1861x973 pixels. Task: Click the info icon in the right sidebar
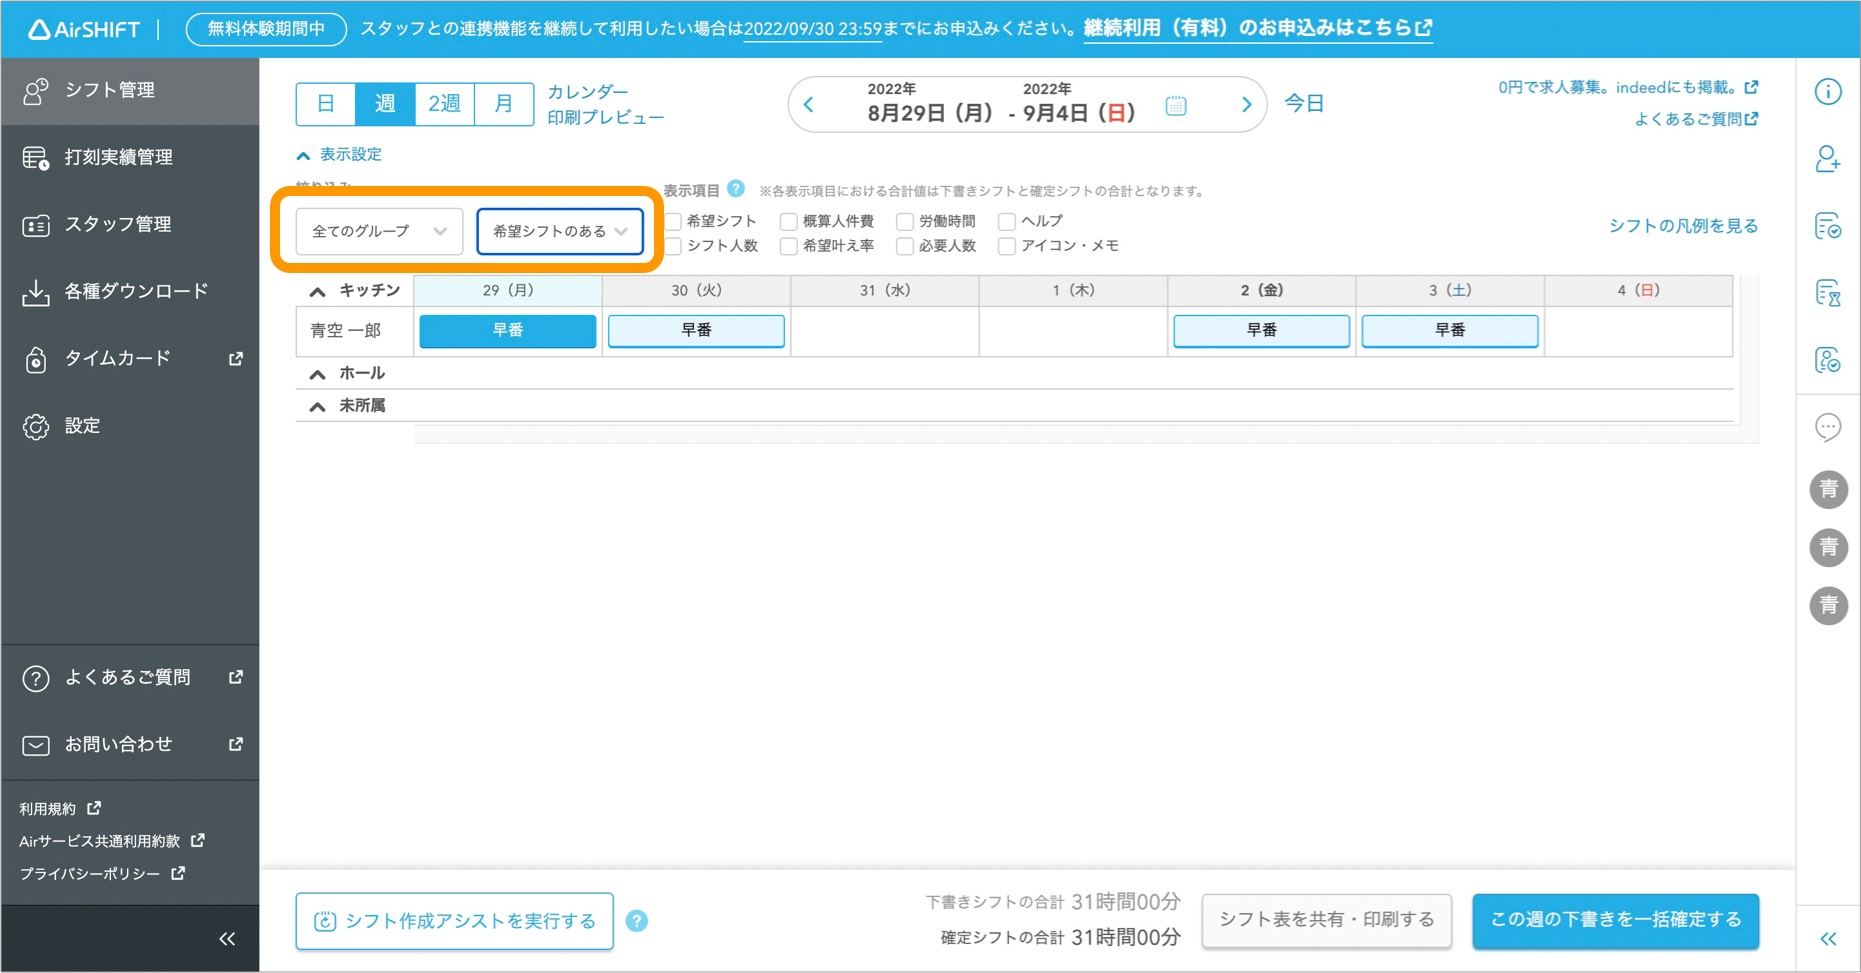(x=1829, y=91)
